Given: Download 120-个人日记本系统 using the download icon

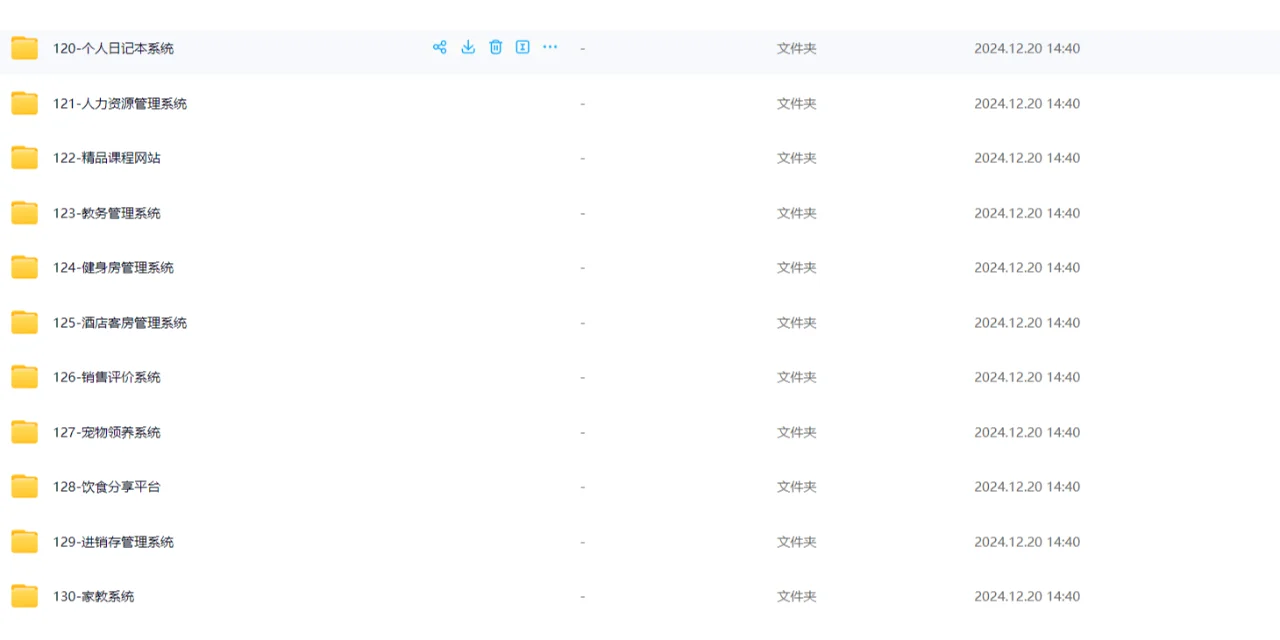Looking at the screenshot, I should 467,46.
